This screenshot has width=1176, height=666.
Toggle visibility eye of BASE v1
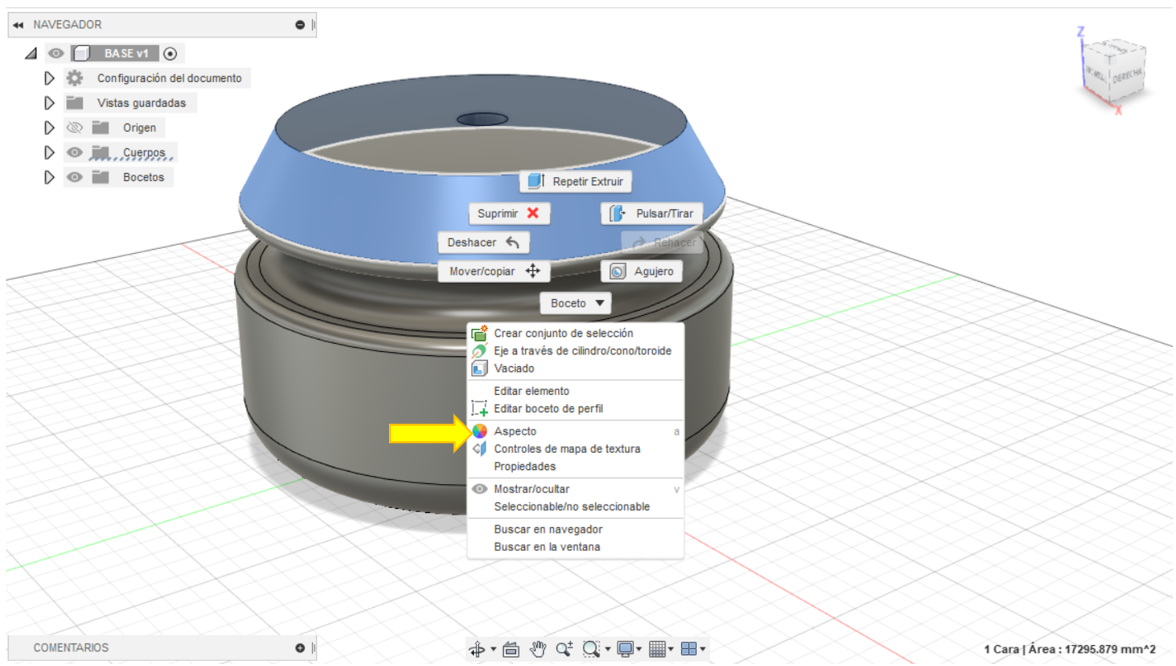click(56, 53)
